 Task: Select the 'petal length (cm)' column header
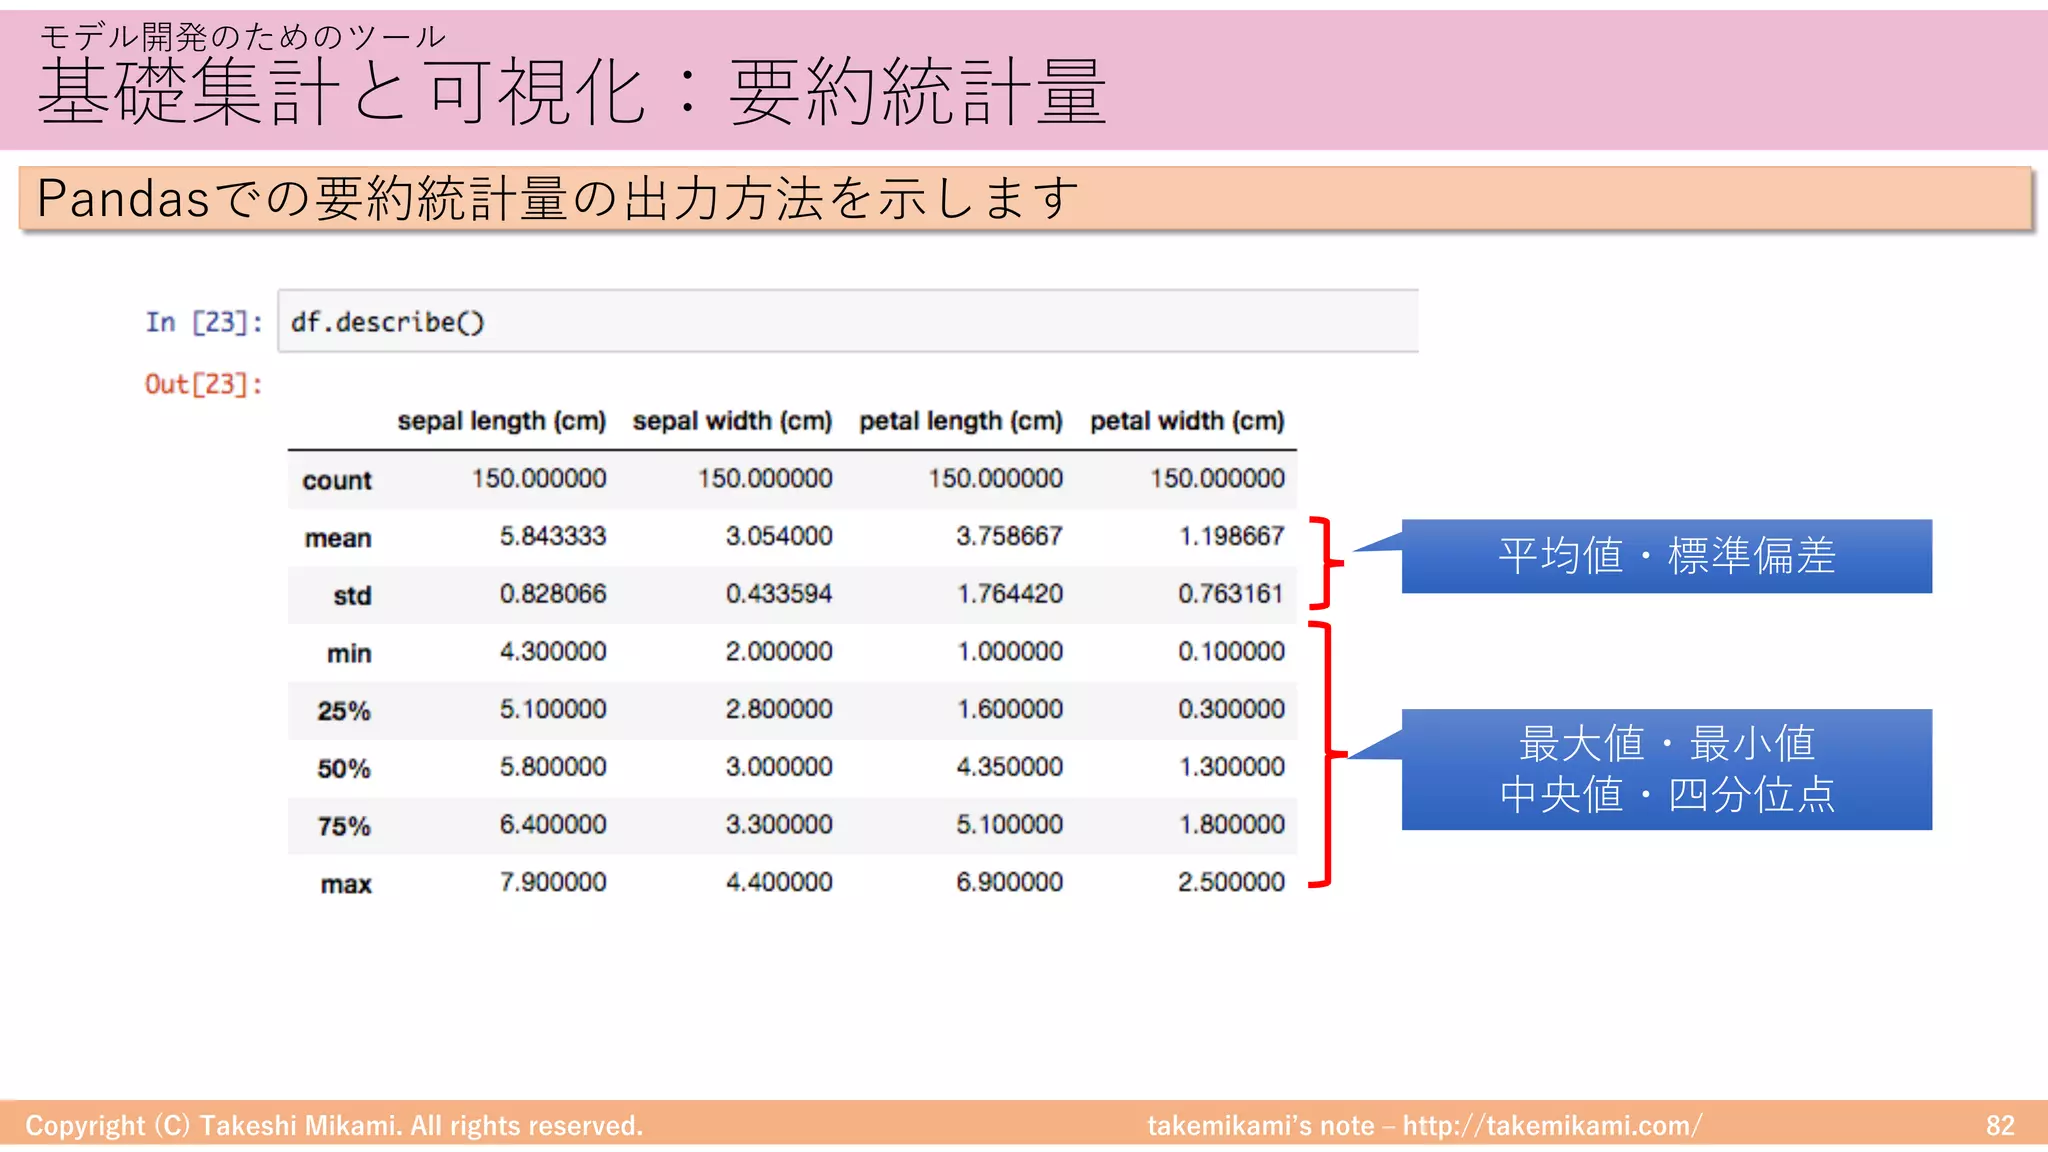[961, 421]
